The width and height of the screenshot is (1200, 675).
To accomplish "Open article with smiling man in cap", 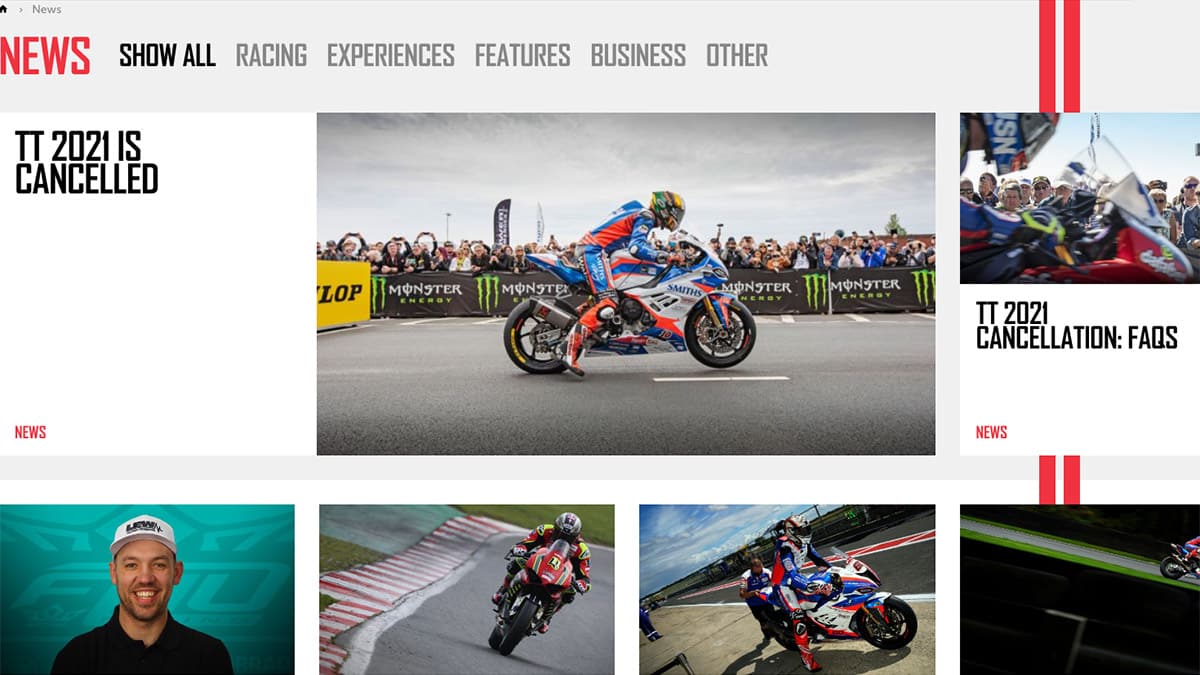I will (x=147, y=590).
